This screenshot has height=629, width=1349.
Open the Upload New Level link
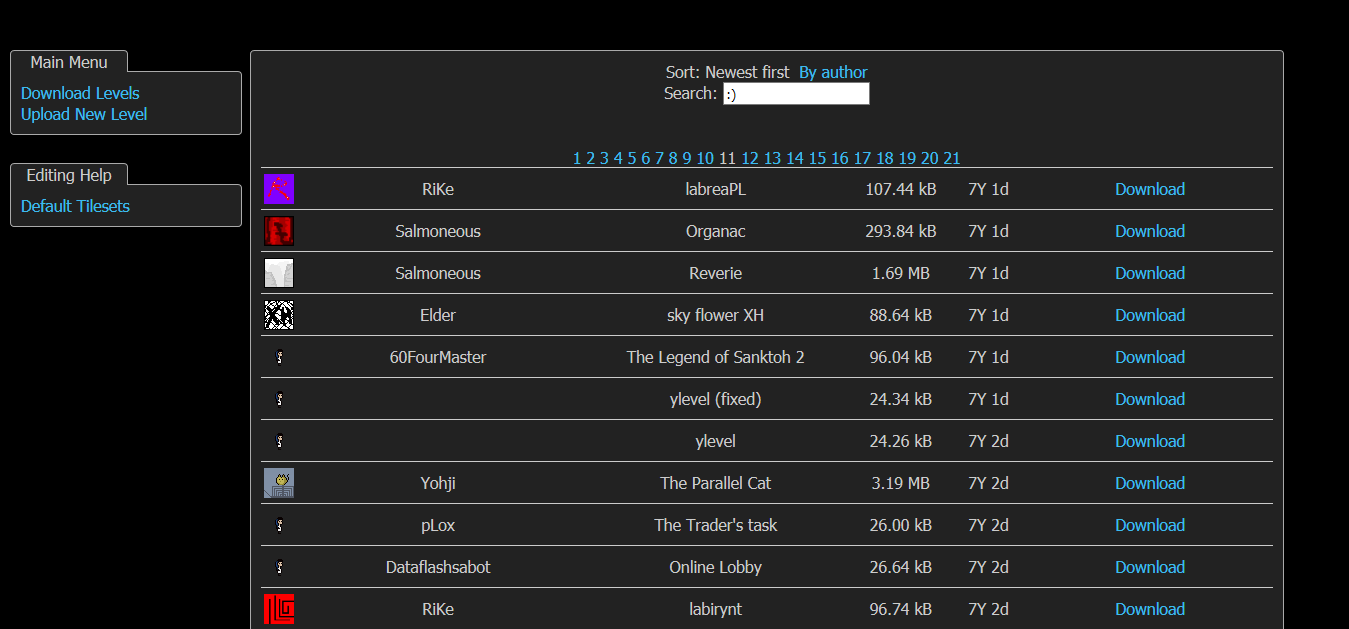pyautogui.click(x=84, y=114)
